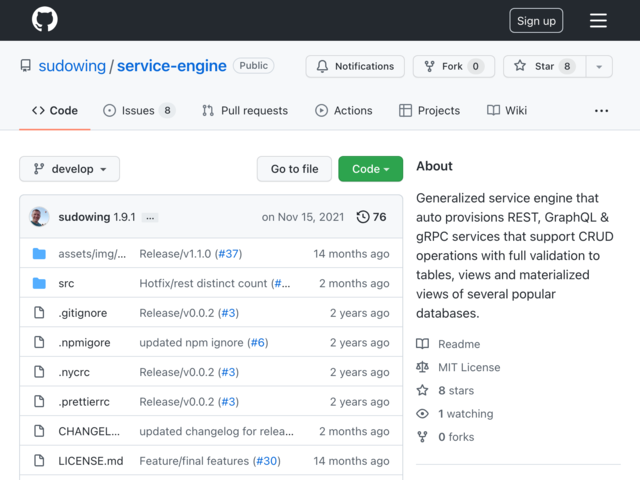
Task: Click the scale icon beside MIT License
Action: (x=422, y=367)
